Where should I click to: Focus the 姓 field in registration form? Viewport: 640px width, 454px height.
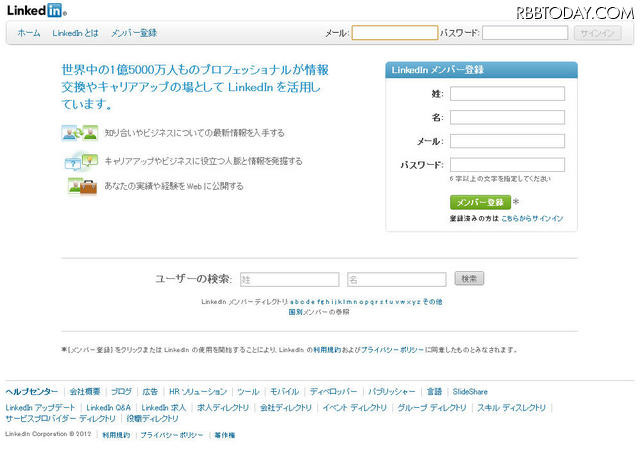[x=507, y=93]
